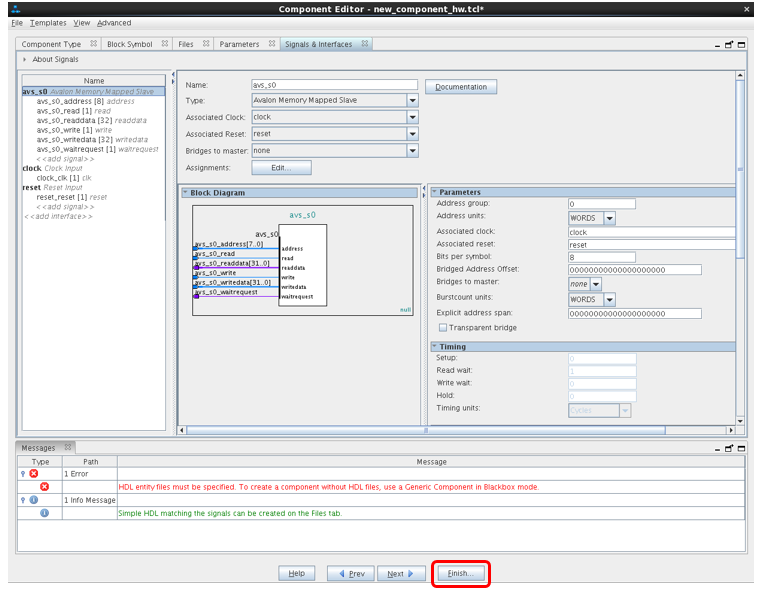This screenshot has height=594, width=759.
Task: Close the Files tab via its X icon
Action: pyautogui.click(x=206, y=44)
